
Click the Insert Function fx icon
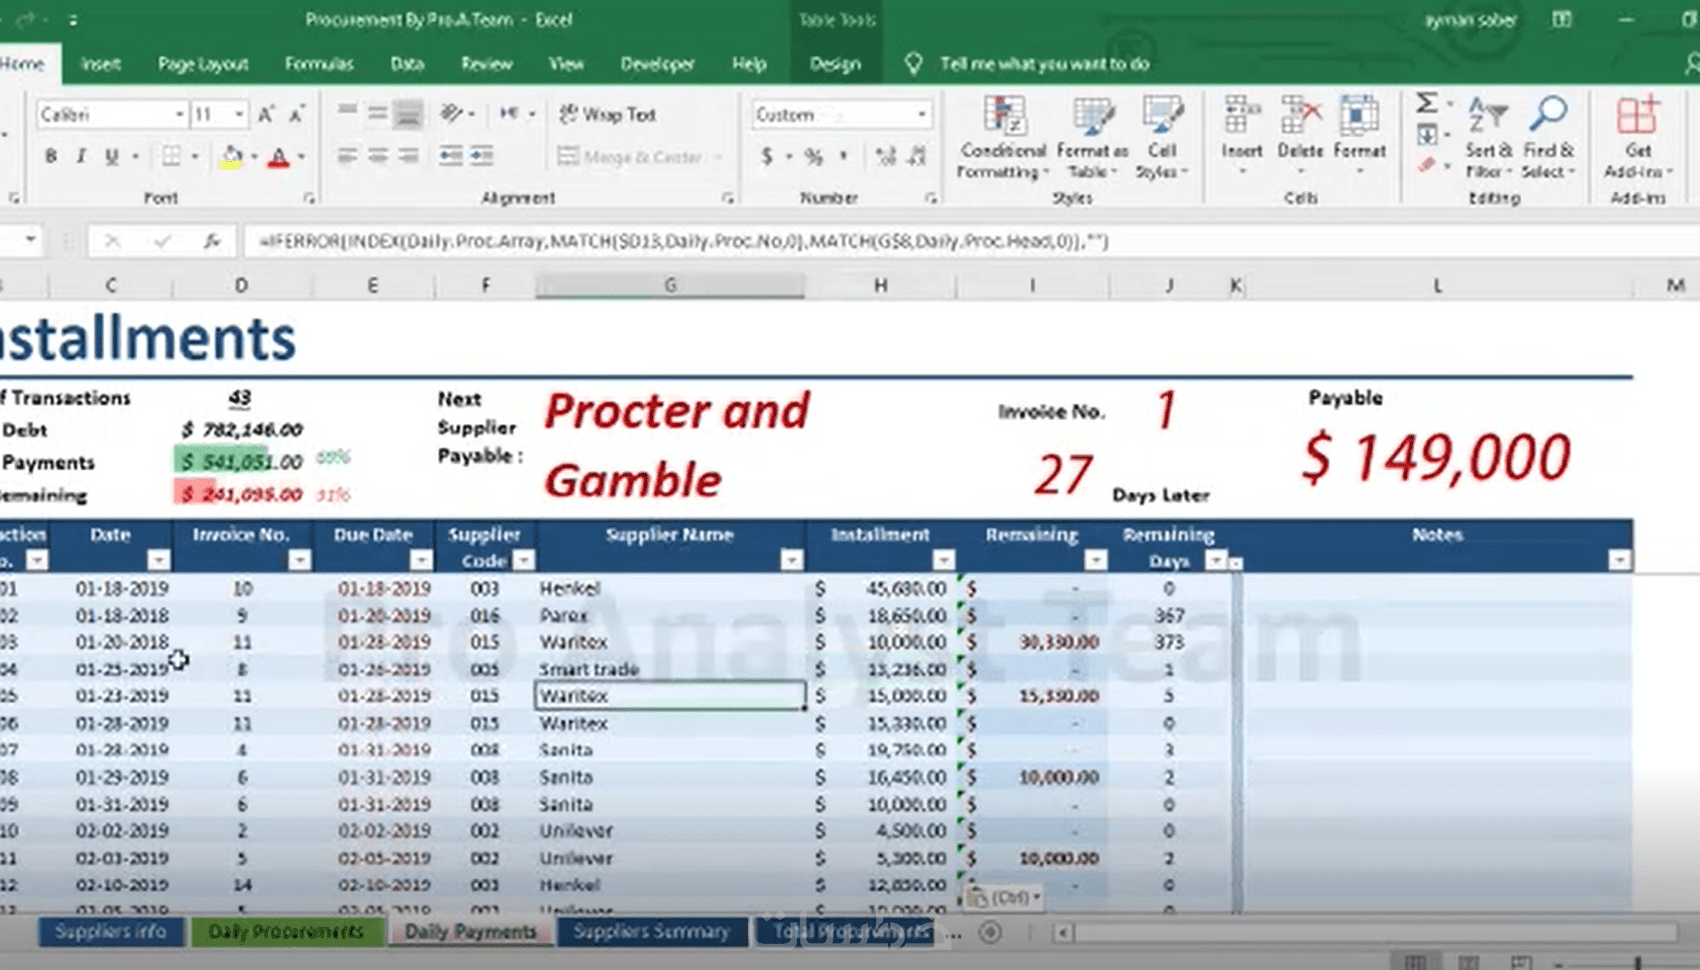(212, 241)
